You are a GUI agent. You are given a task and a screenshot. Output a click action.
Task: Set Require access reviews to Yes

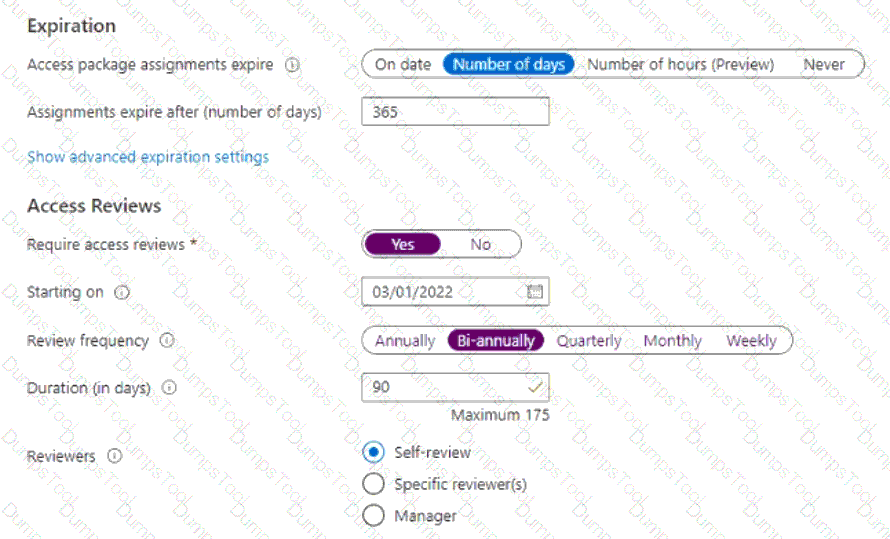click(403, 244)
